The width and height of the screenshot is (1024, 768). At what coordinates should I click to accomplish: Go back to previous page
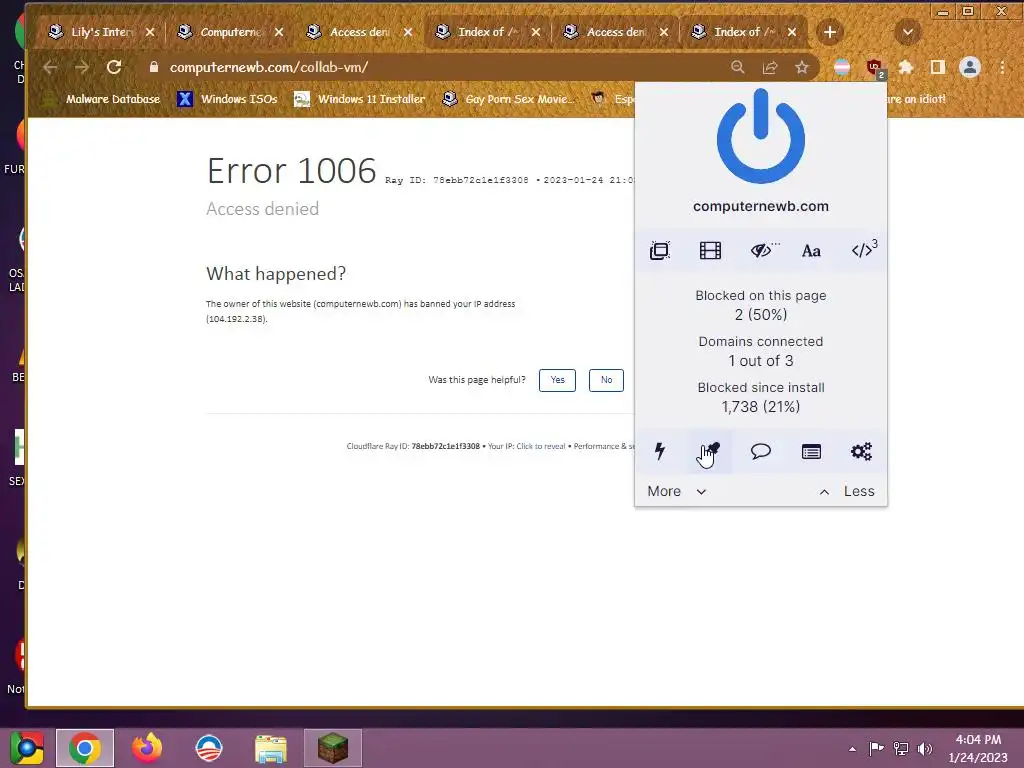pyautogui.click(x=50, y=67)
